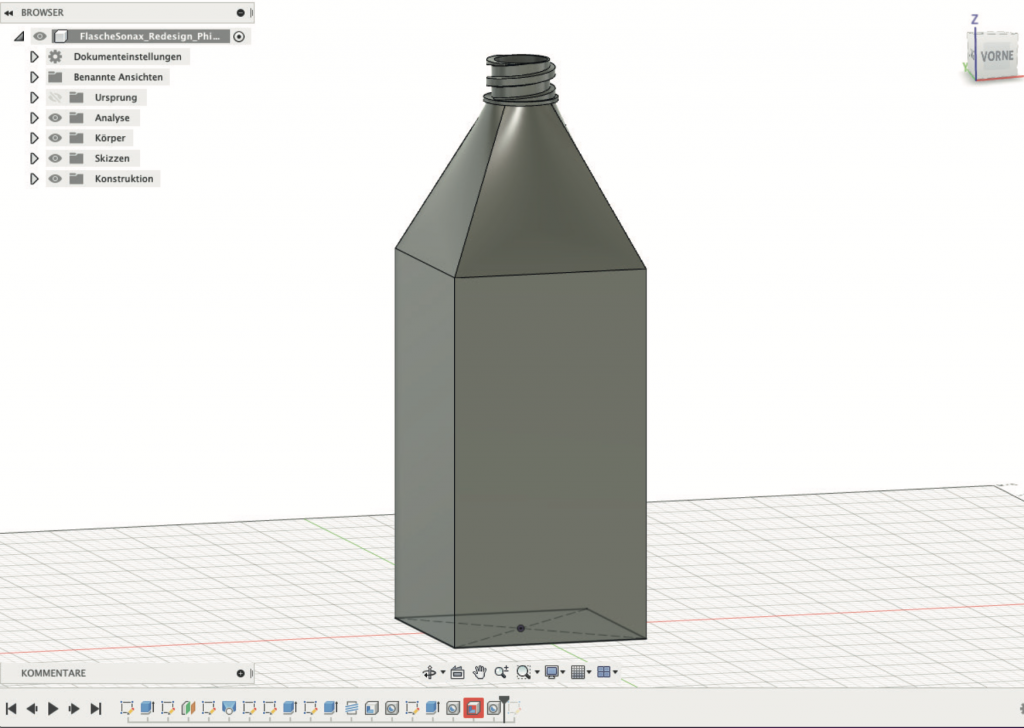This screenshot has width=1024, height=728.
Task: Show the hidden Ursprung folder
Action: (x=55, y=98)
